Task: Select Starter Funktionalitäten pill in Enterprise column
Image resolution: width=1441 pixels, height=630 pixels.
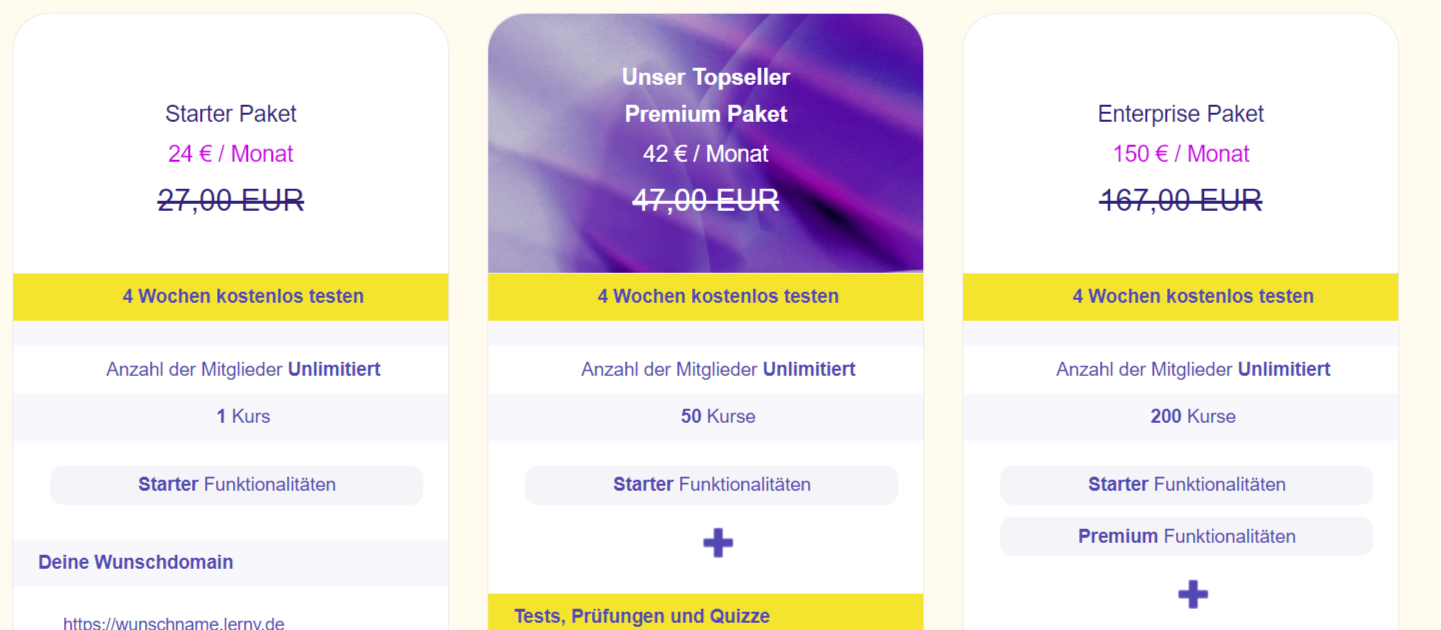Action: coord(1187,485)
